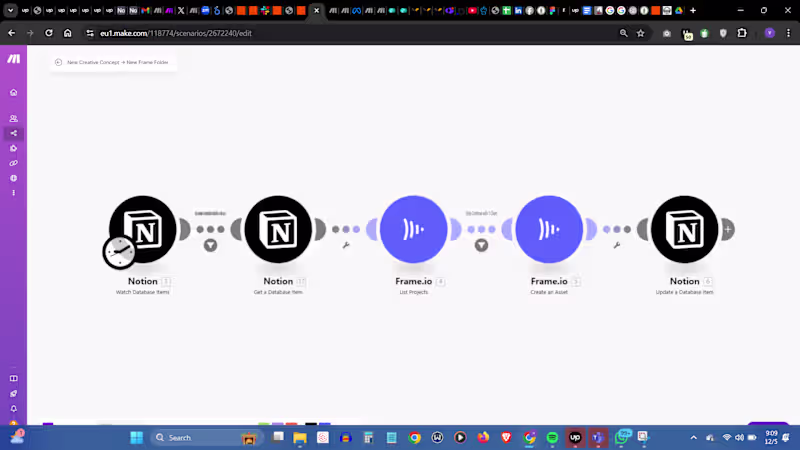Open the clock schedule on first Notion module
The width and height of the screenshot is (800, 450).
(x=119, y=252)
